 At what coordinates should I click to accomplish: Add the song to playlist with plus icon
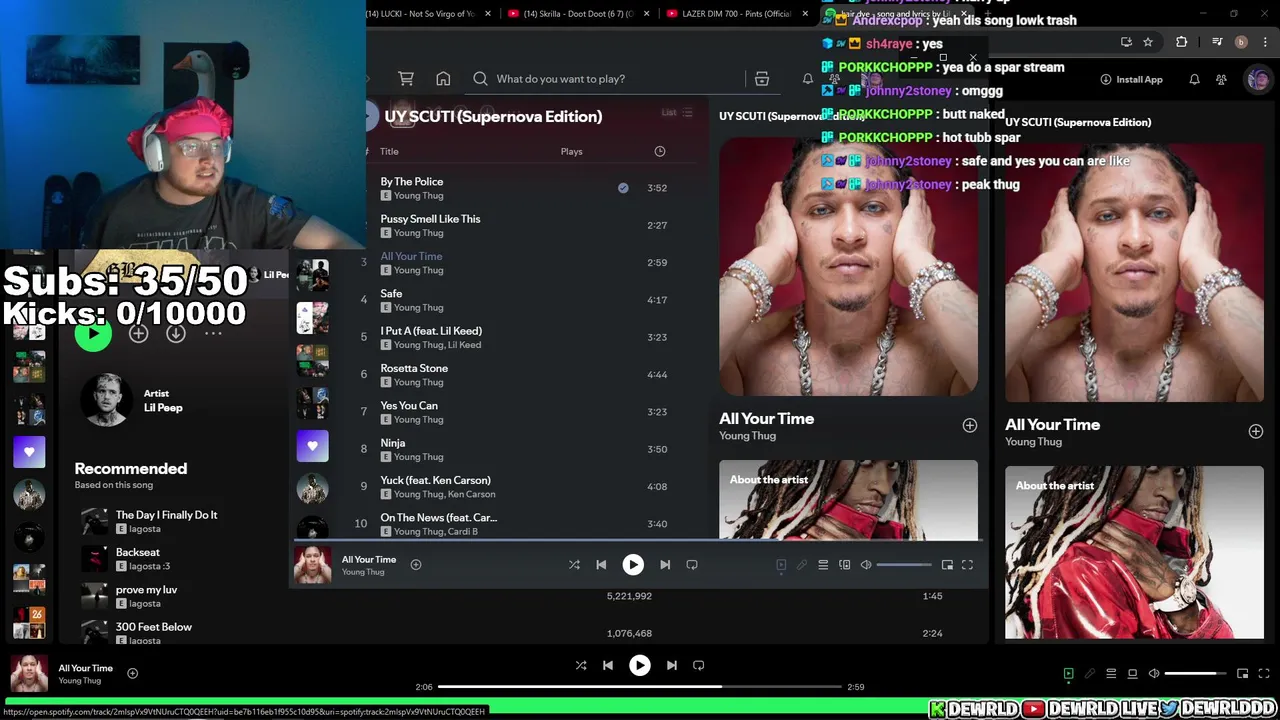click(x=138, y=334)
